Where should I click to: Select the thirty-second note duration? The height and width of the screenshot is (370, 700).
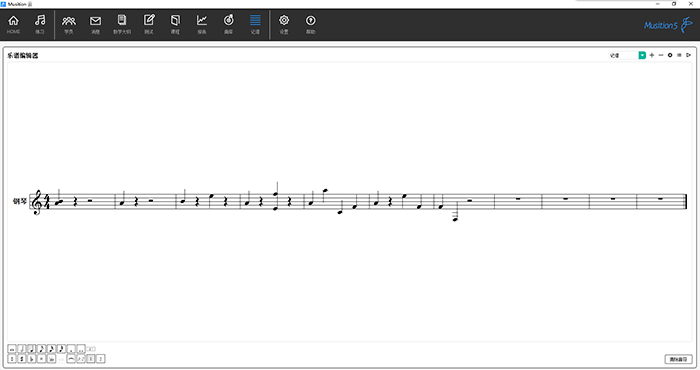coord(61,349)
